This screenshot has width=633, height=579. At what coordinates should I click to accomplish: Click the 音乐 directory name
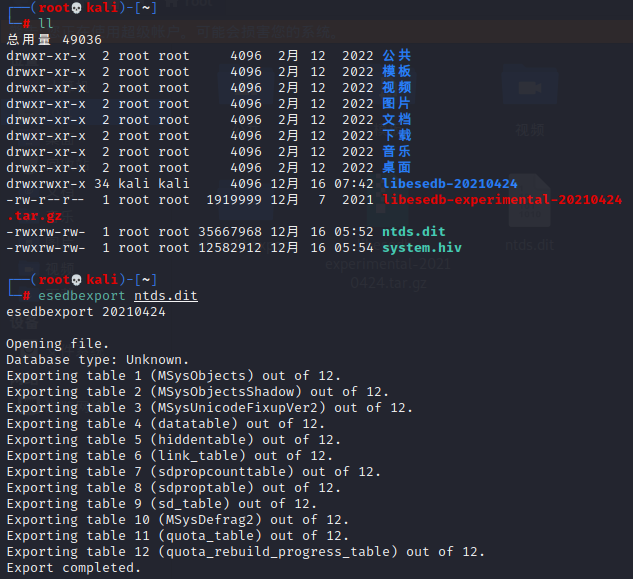pos(396,151)
